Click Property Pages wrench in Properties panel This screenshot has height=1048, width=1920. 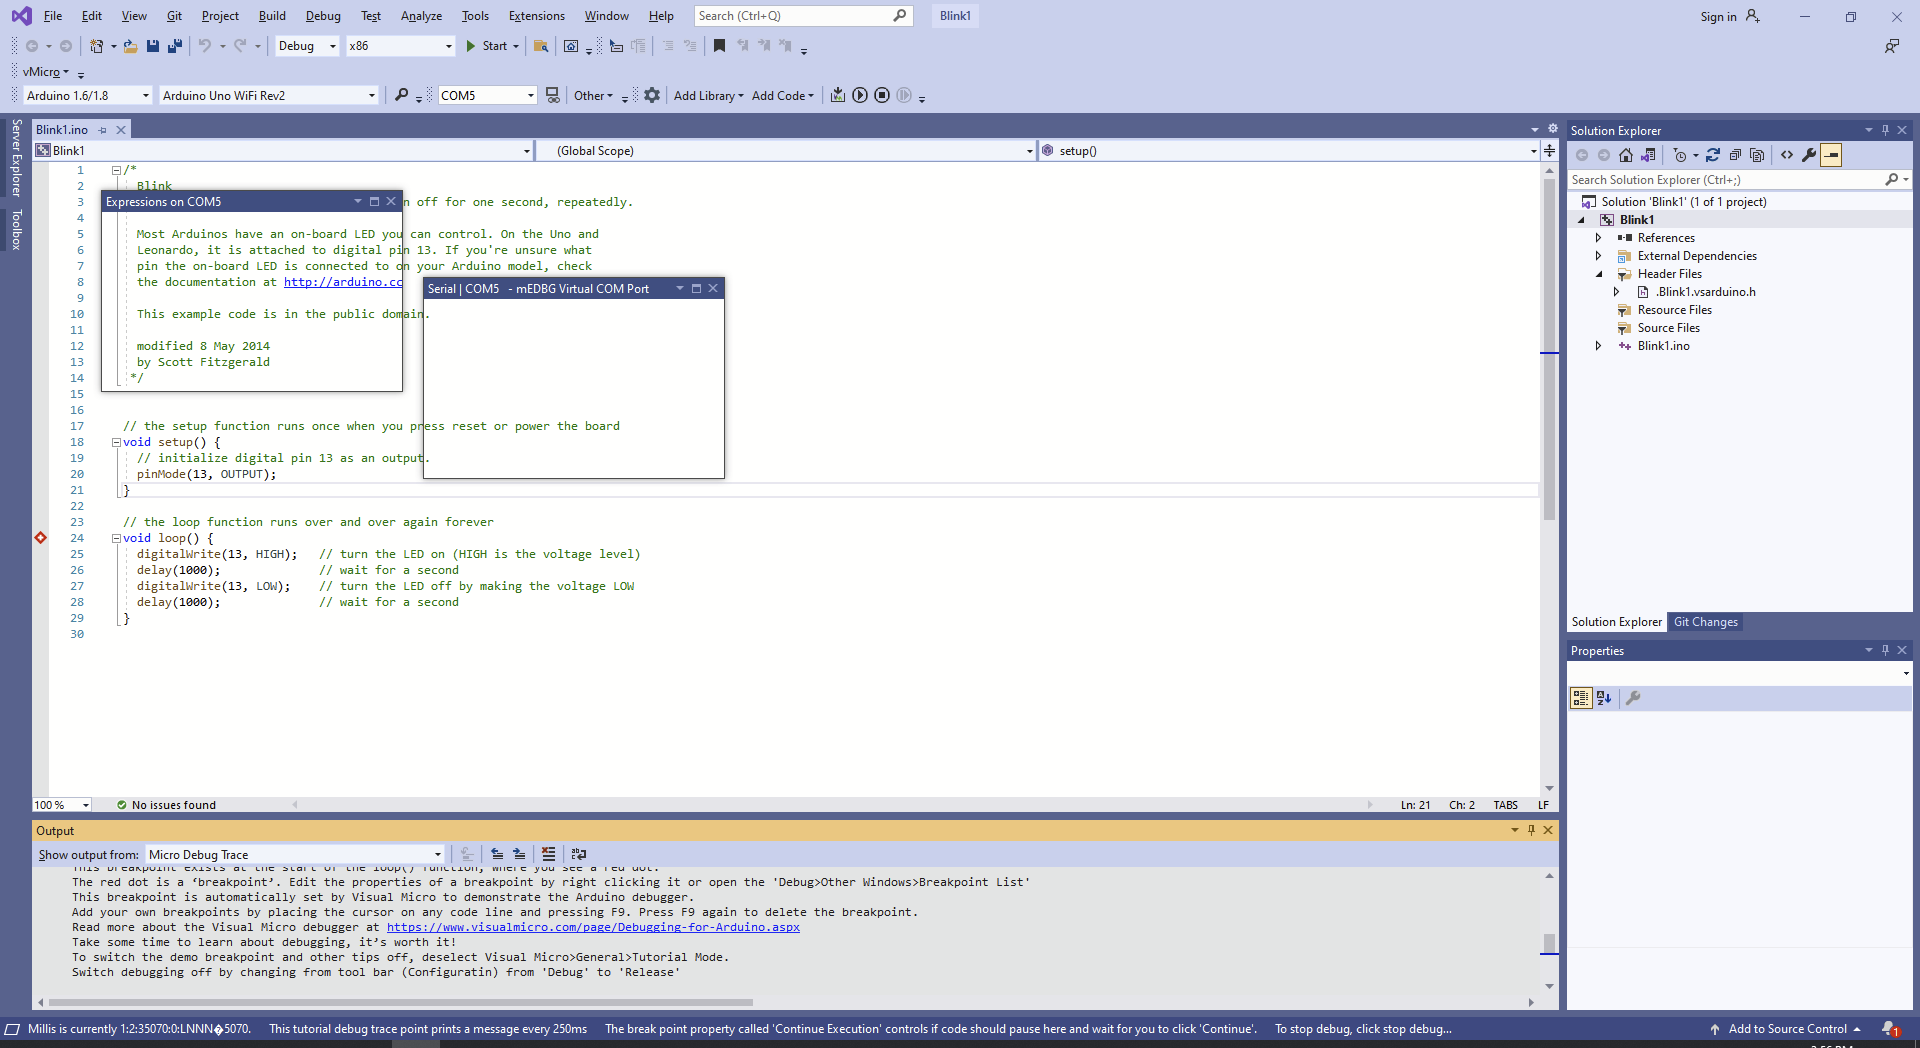pyautogui.click(x=1633, y=698)
